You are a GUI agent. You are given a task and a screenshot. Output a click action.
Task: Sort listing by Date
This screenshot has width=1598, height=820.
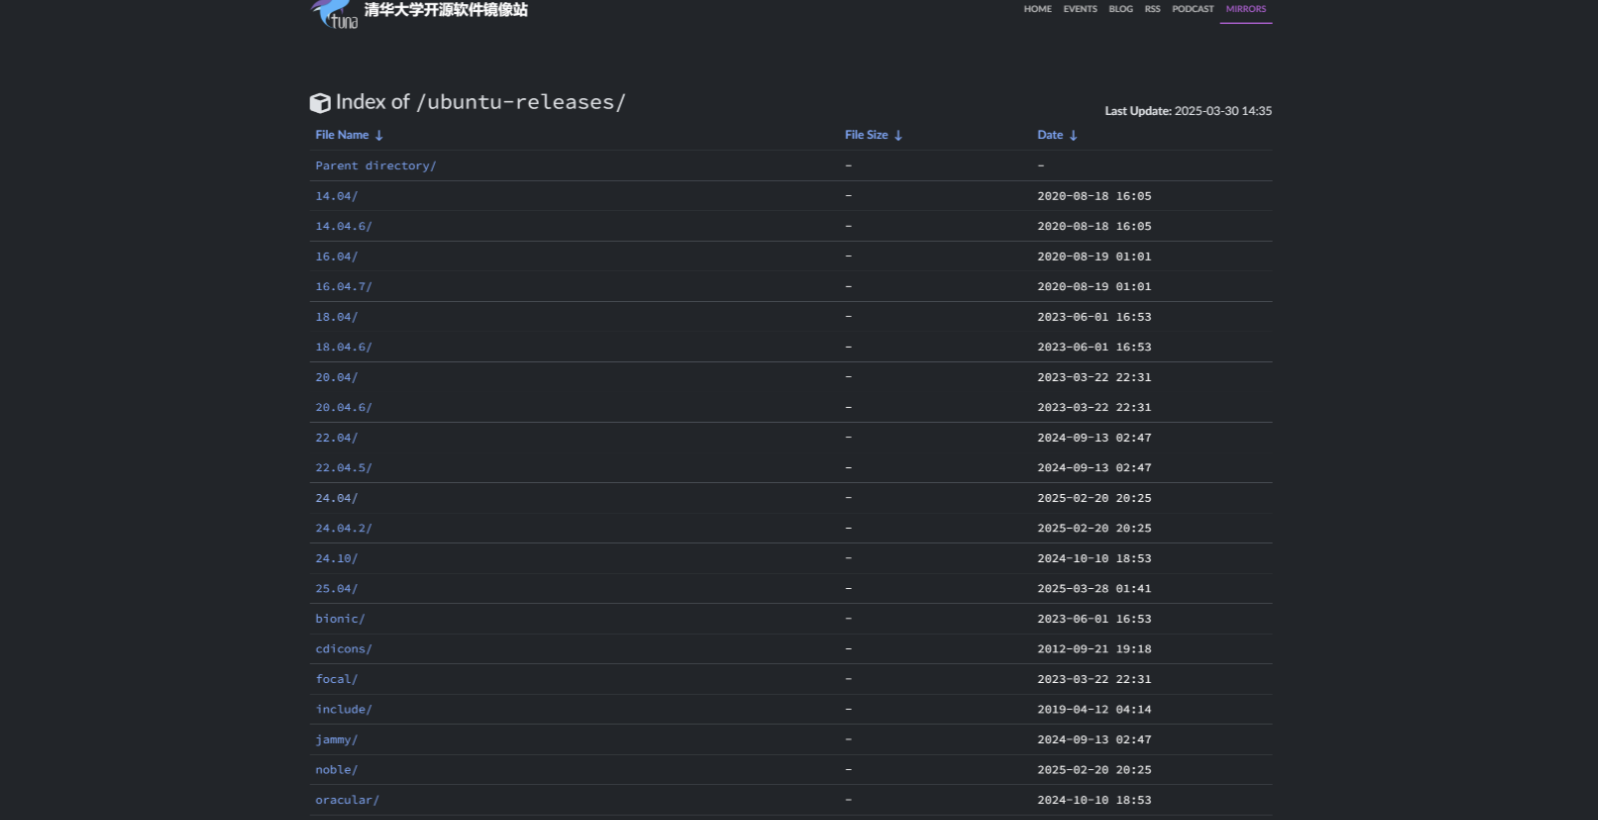point(1050,135)
